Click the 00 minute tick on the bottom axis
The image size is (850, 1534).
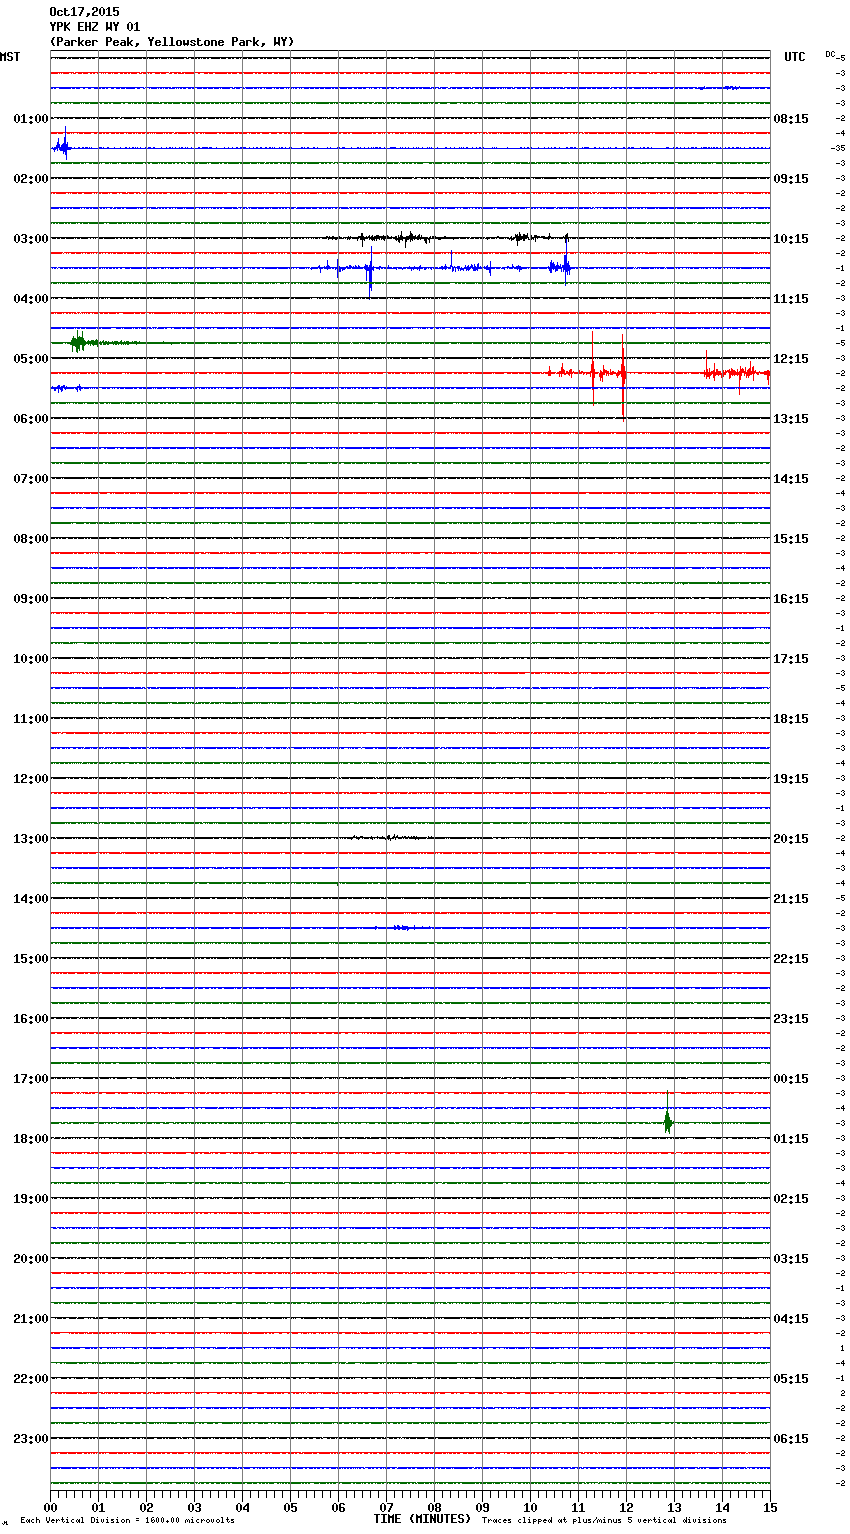coord(50,1507)
